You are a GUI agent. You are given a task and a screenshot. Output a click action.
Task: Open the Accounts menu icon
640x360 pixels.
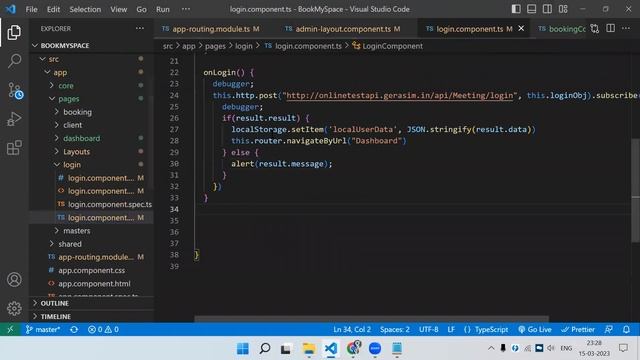14,280
